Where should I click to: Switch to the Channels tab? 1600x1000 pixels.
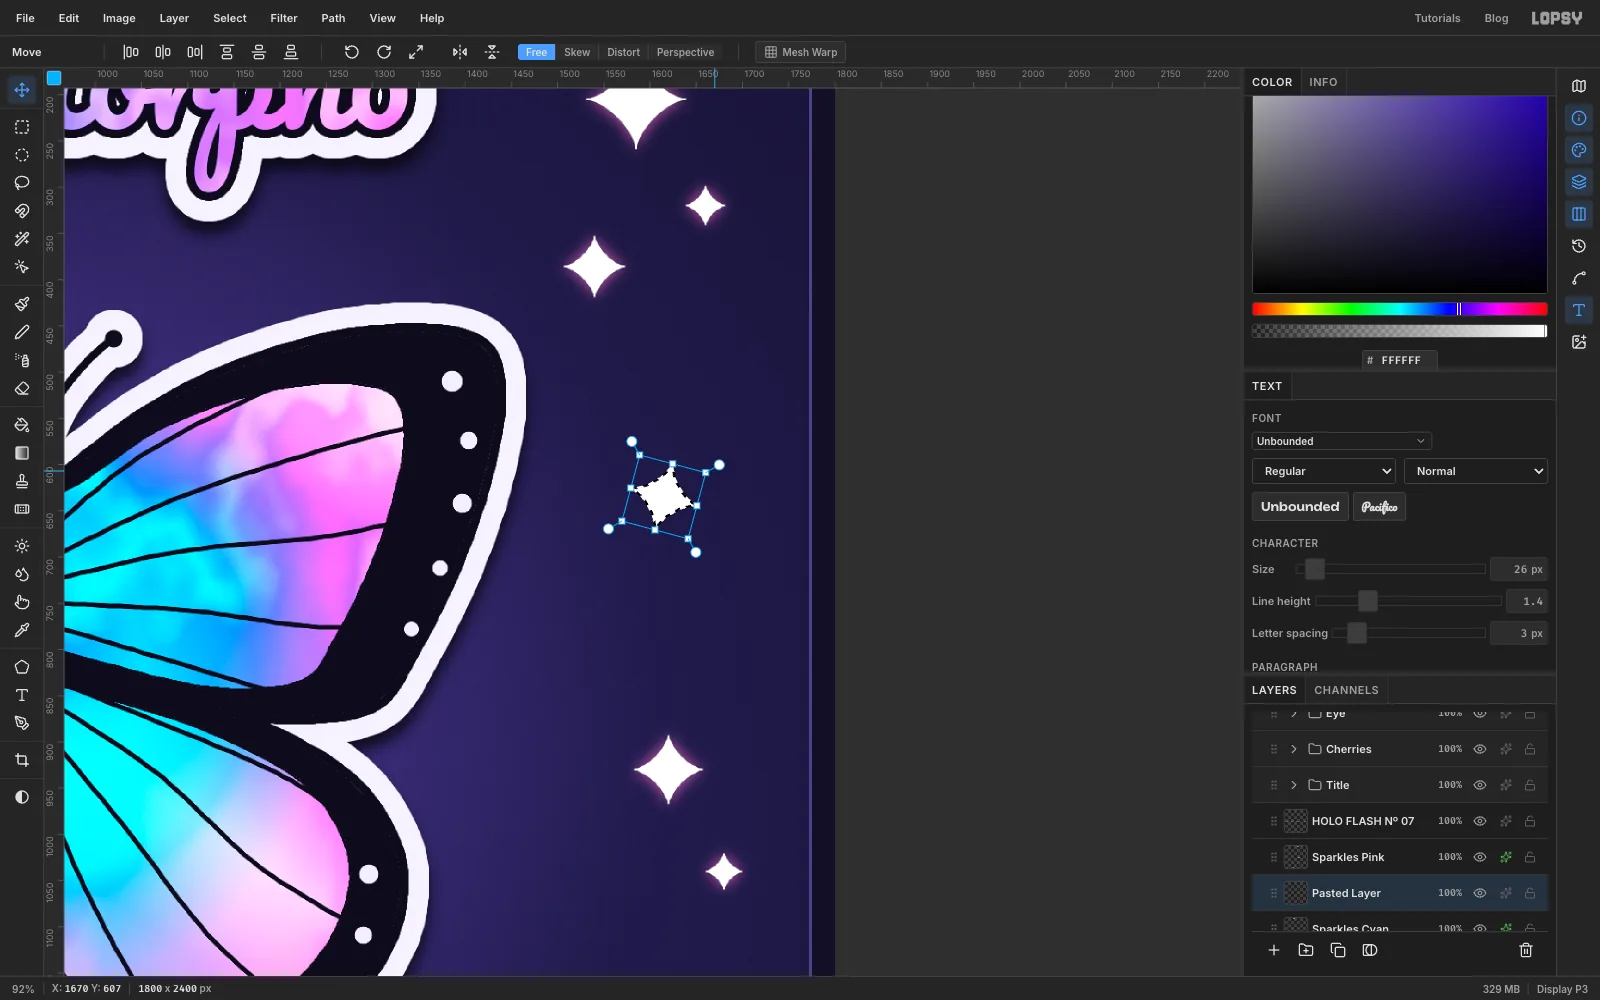pyautogui.click(x=1346, y=690)
